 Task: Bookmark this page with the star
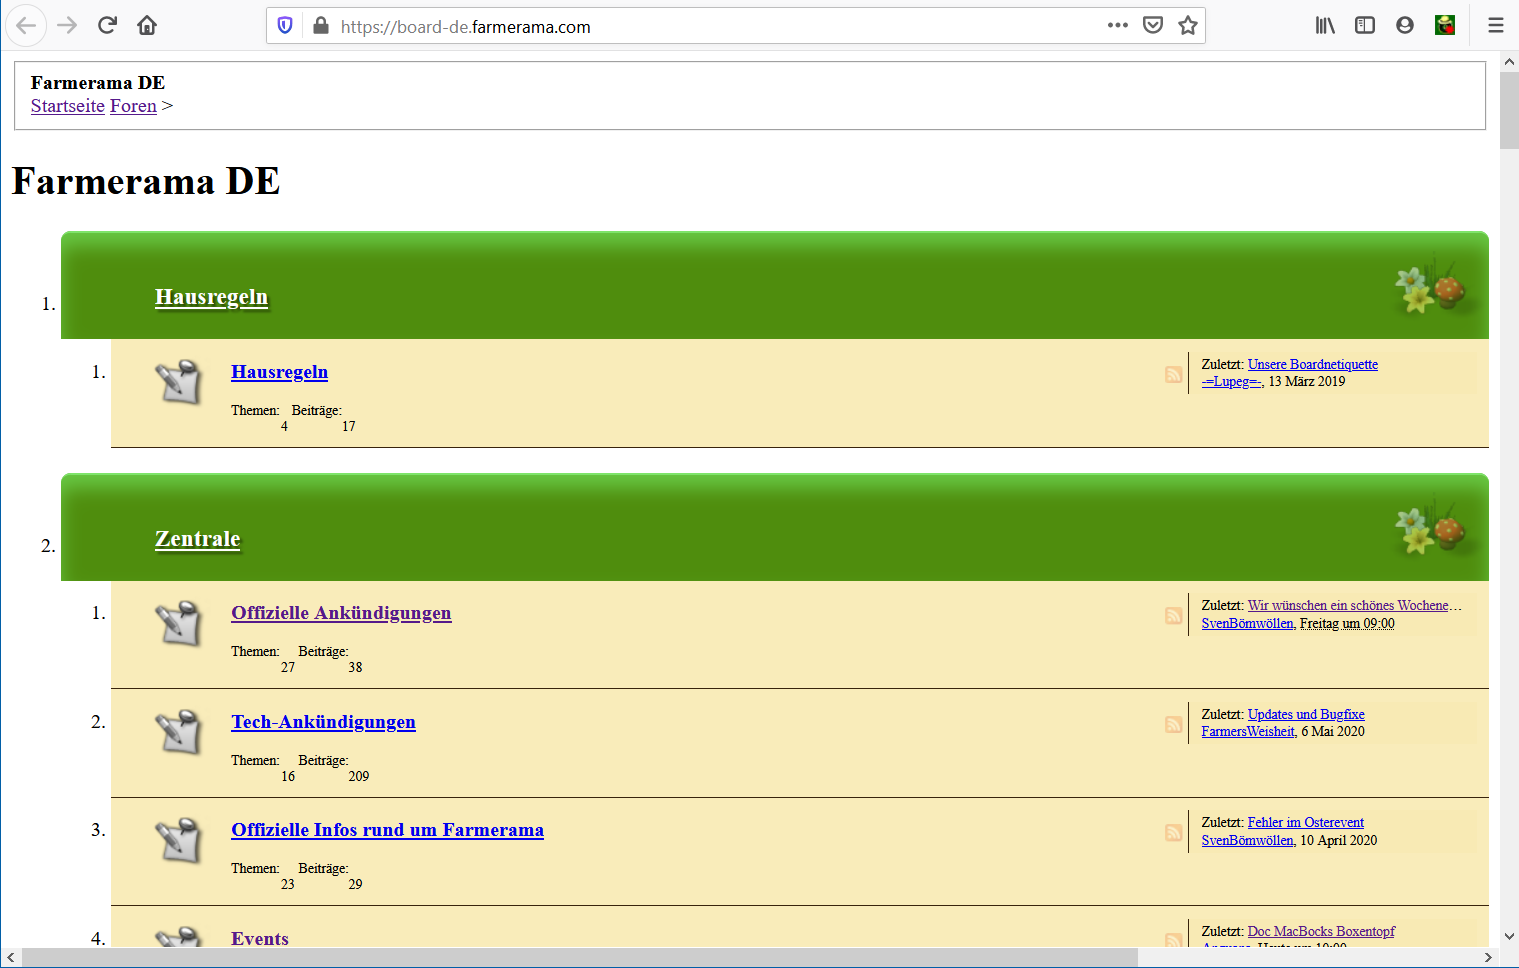click(1188, 25)
